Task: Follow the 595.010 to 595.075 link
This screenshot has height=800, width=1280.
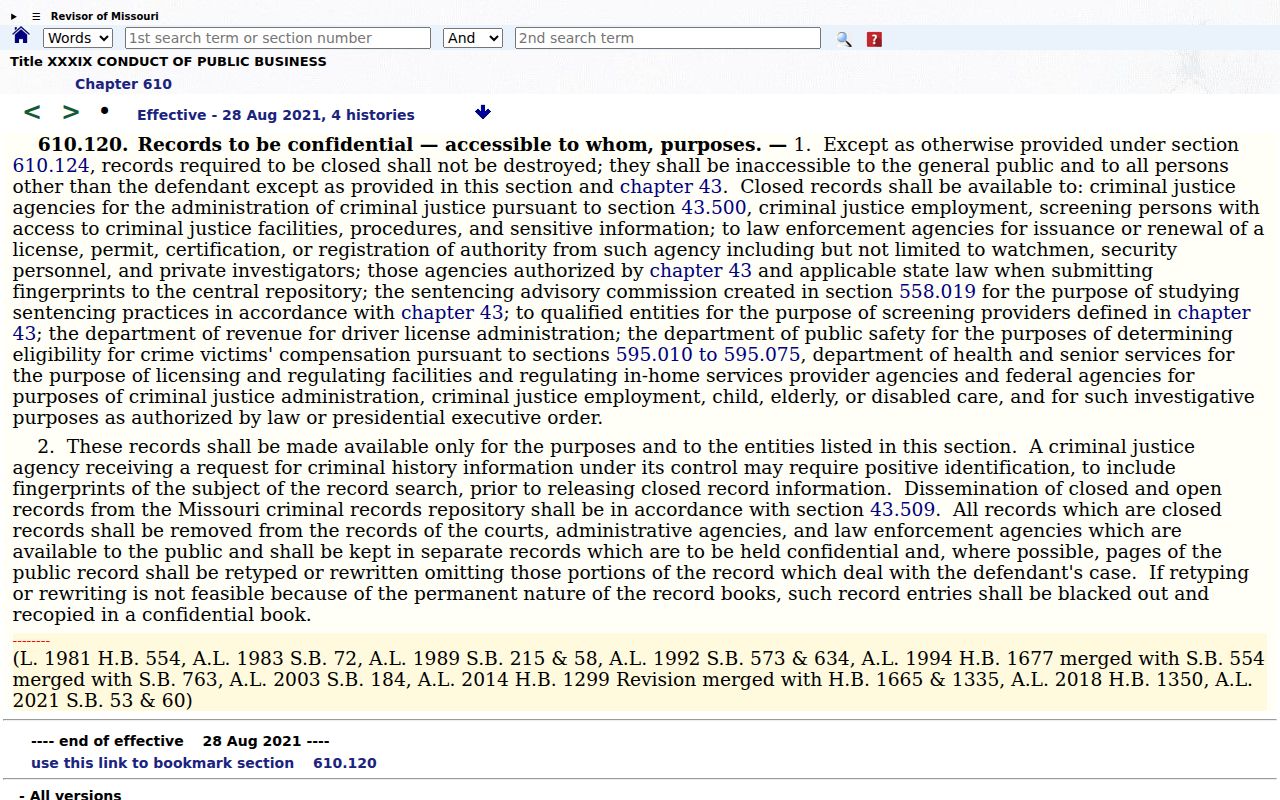Action: 708,355
